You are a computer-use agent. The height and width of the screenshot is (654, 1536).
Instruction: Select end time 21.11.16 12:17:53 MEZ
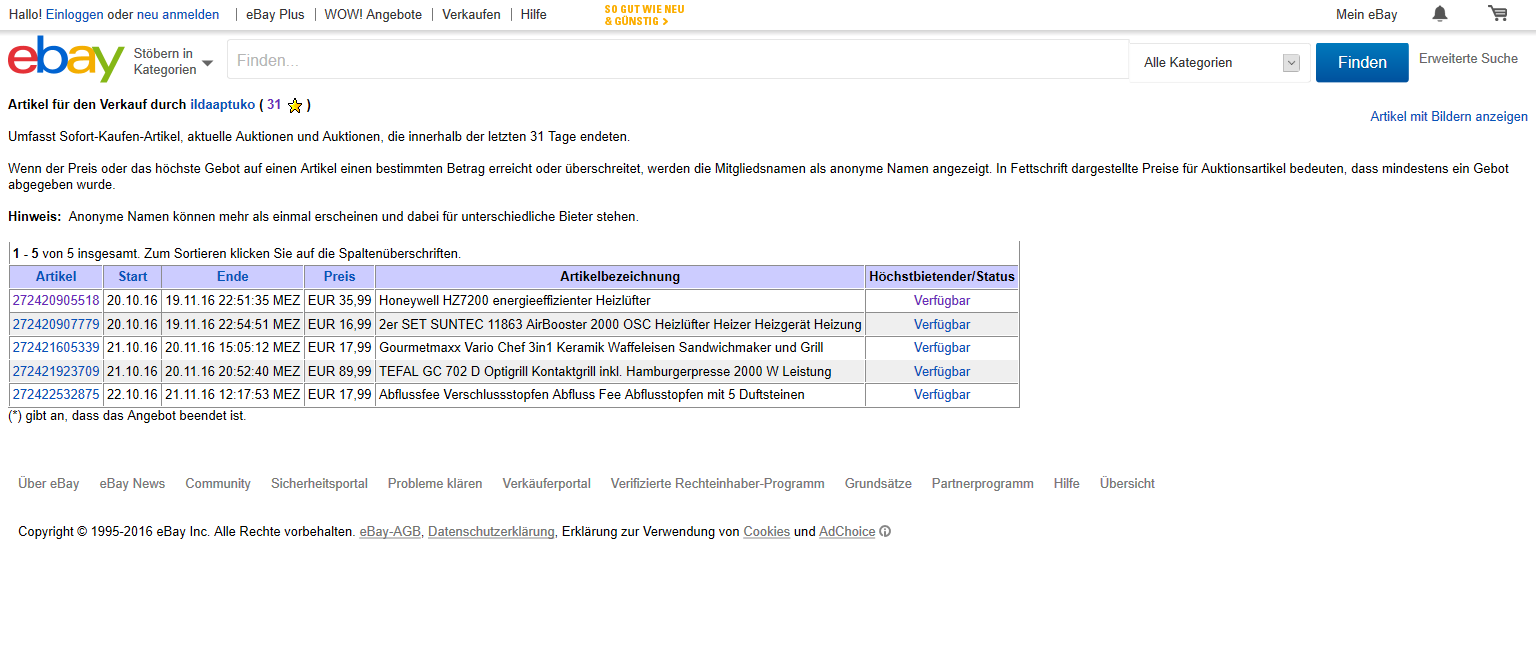point(233,395)
